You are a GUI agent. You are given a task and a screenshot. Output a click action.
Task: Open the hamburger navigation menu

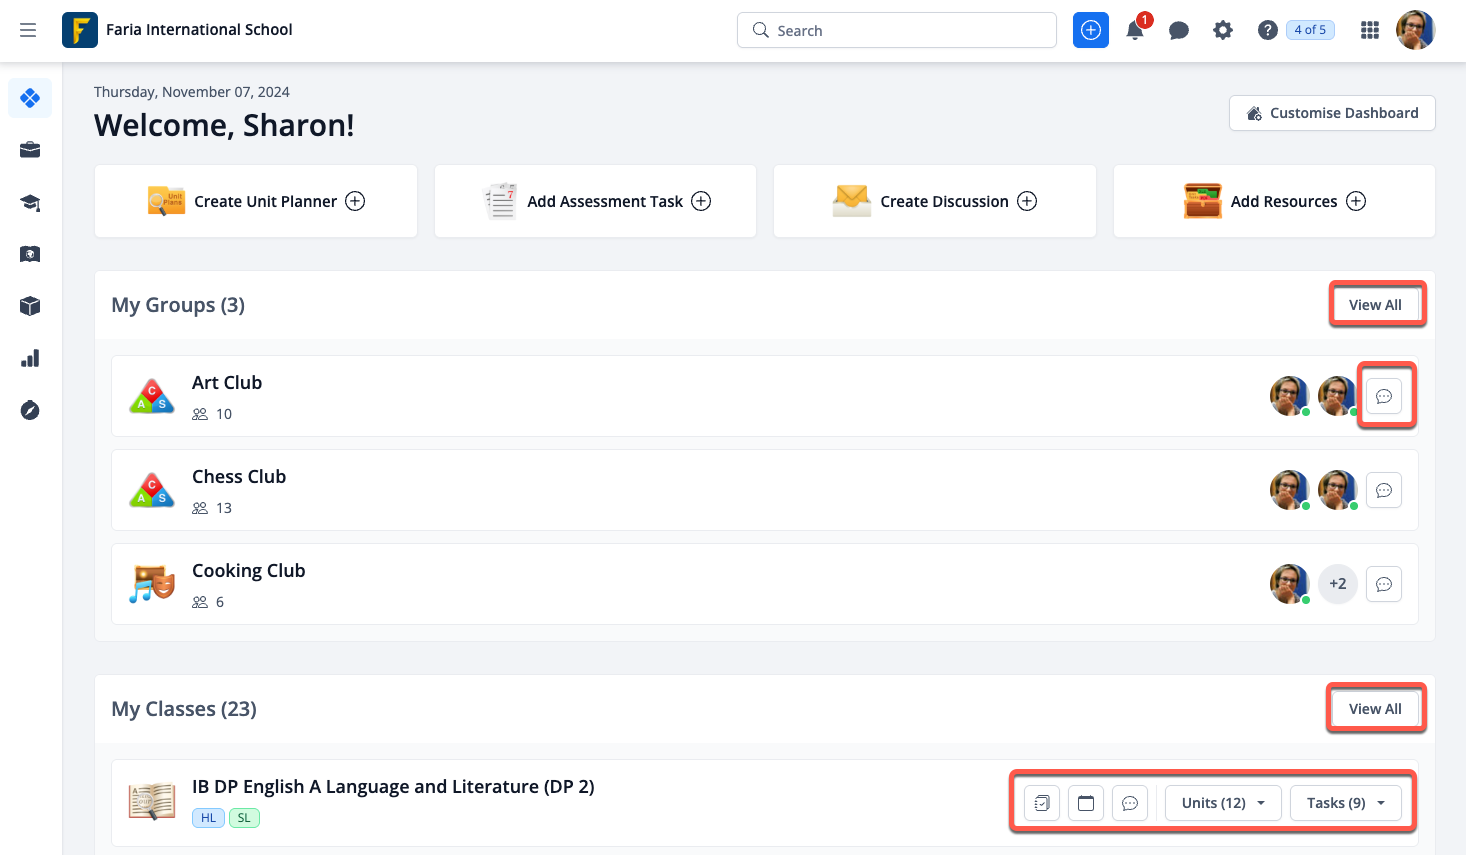28,30
